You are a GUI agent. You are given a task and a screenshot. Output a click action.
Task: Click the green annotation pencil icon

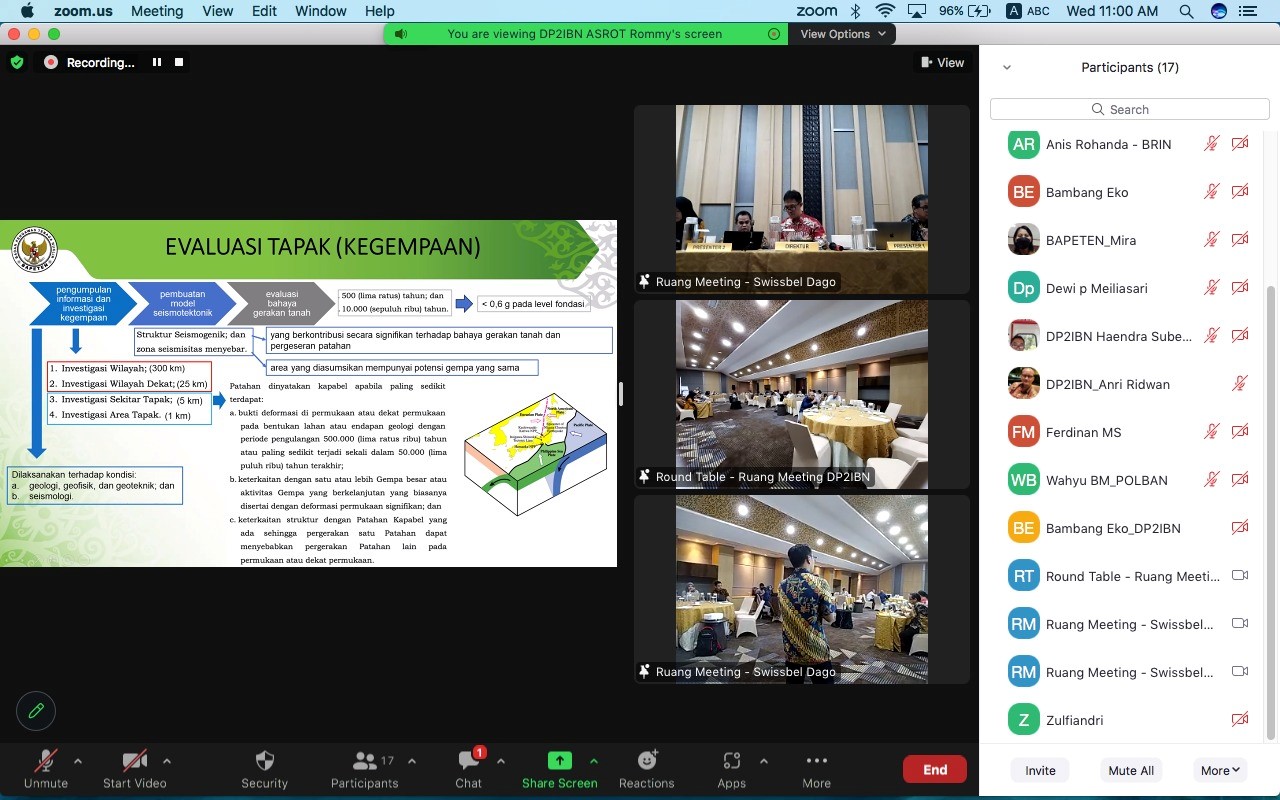(x=36, y=711)
